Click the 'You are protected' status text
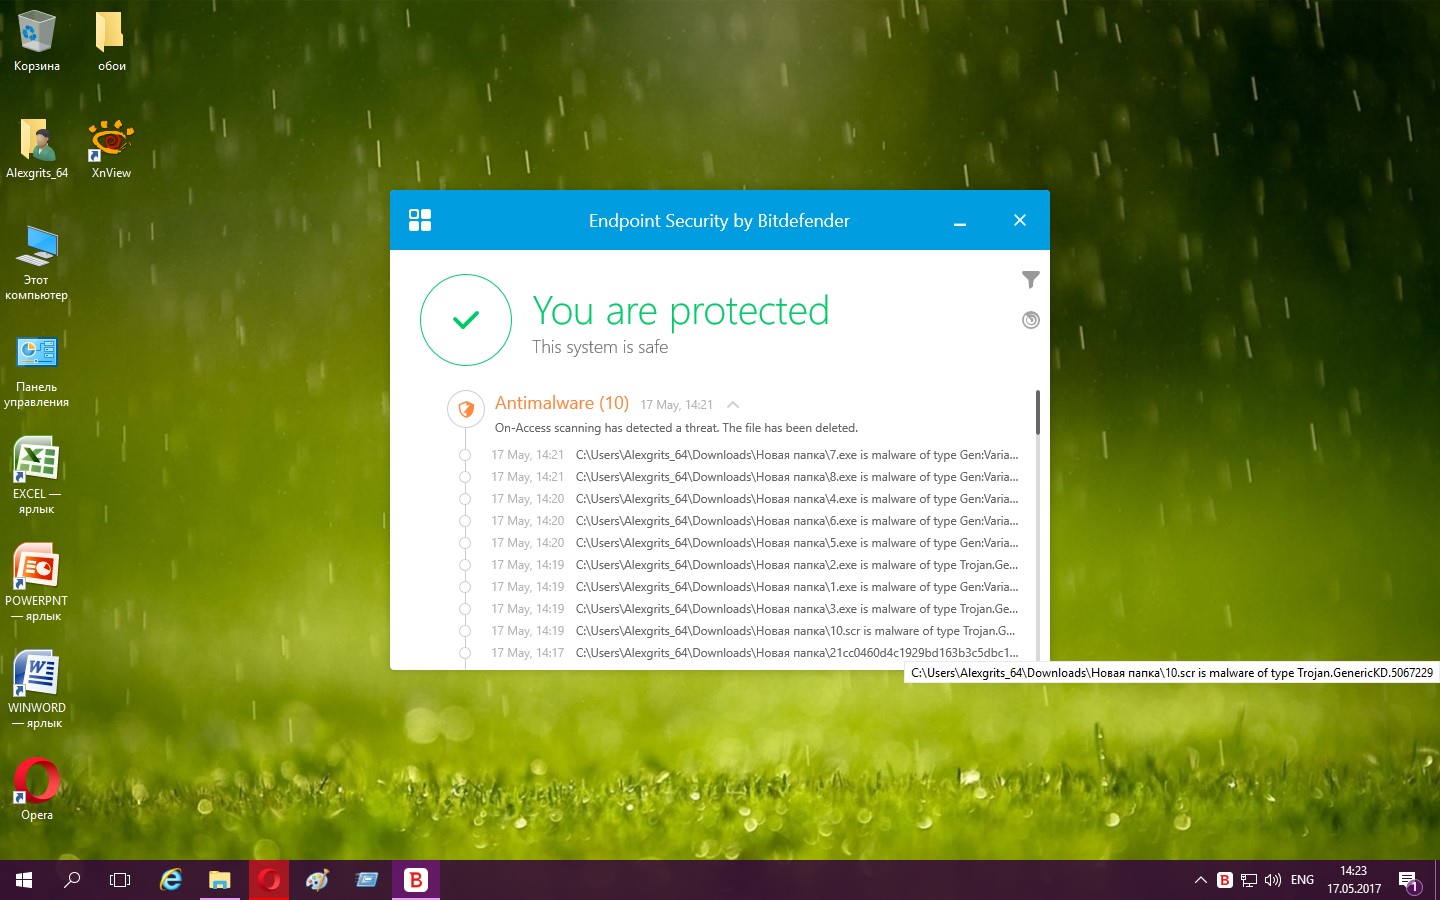The image size is (1440, 900). 681,311
